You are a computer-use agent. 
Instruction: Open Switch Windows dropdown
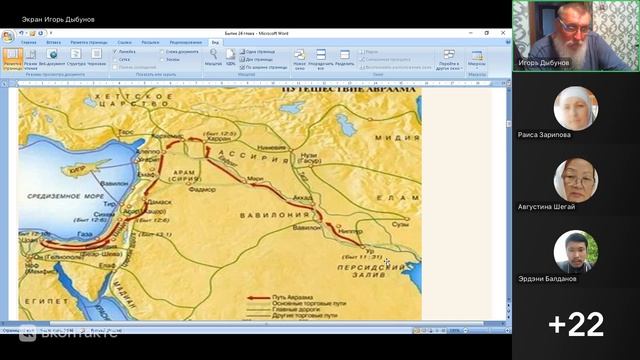(x=449, y=60)
